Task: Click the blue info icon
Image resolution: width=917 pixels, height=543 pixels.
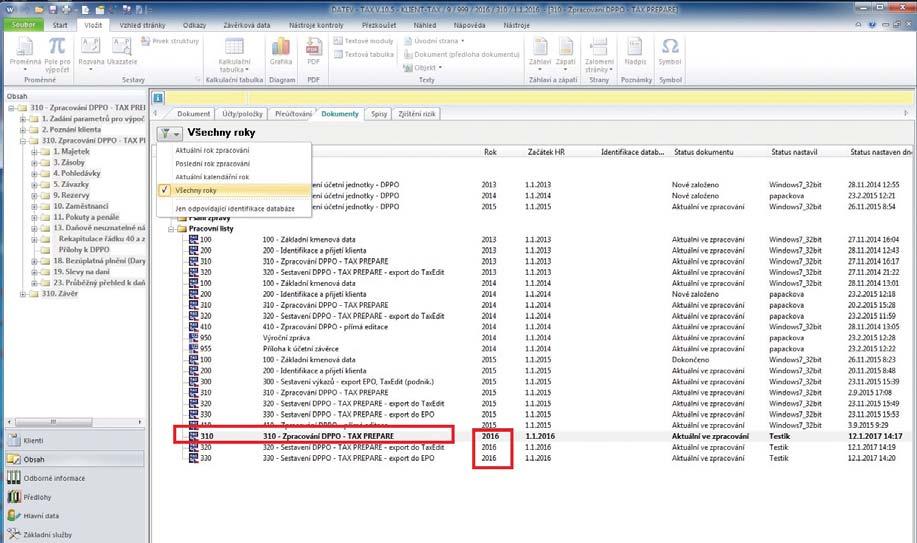Action: 158,98
